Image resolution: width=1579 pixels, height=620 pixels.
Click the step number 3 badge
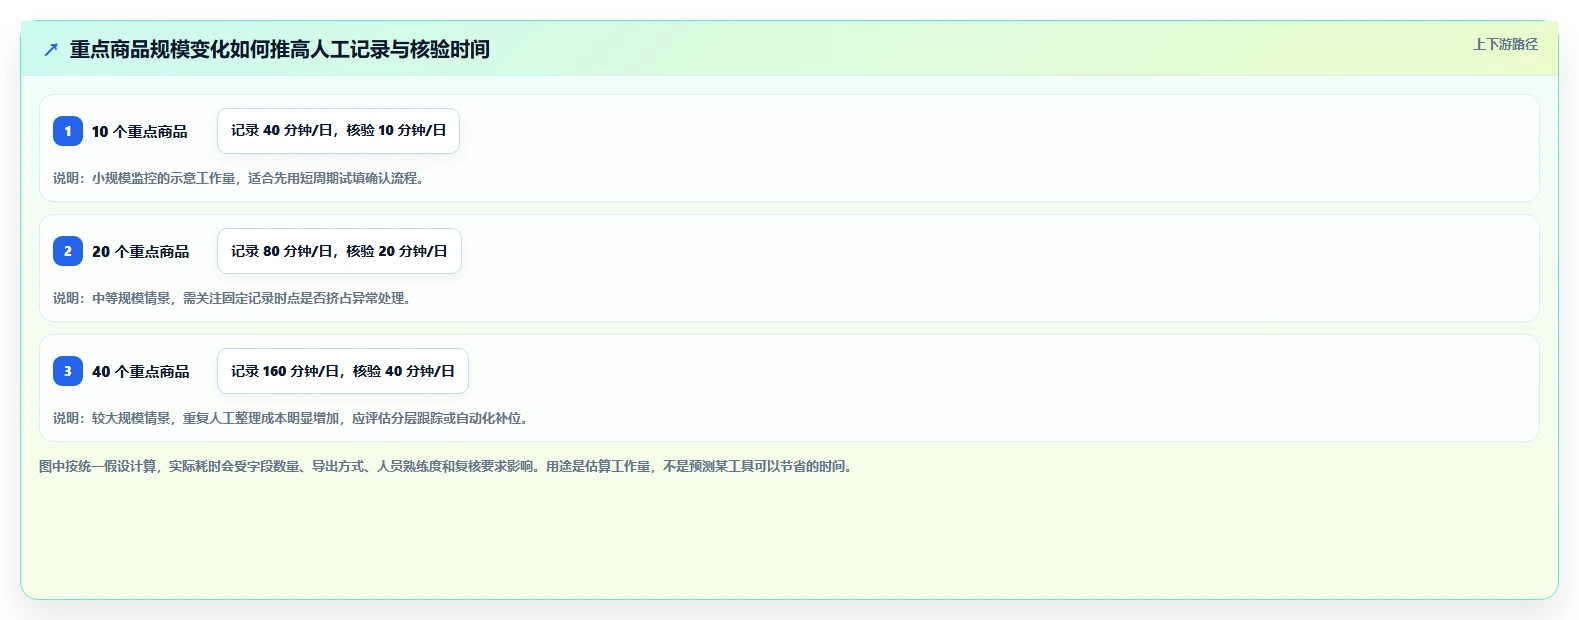click(68, 371)
